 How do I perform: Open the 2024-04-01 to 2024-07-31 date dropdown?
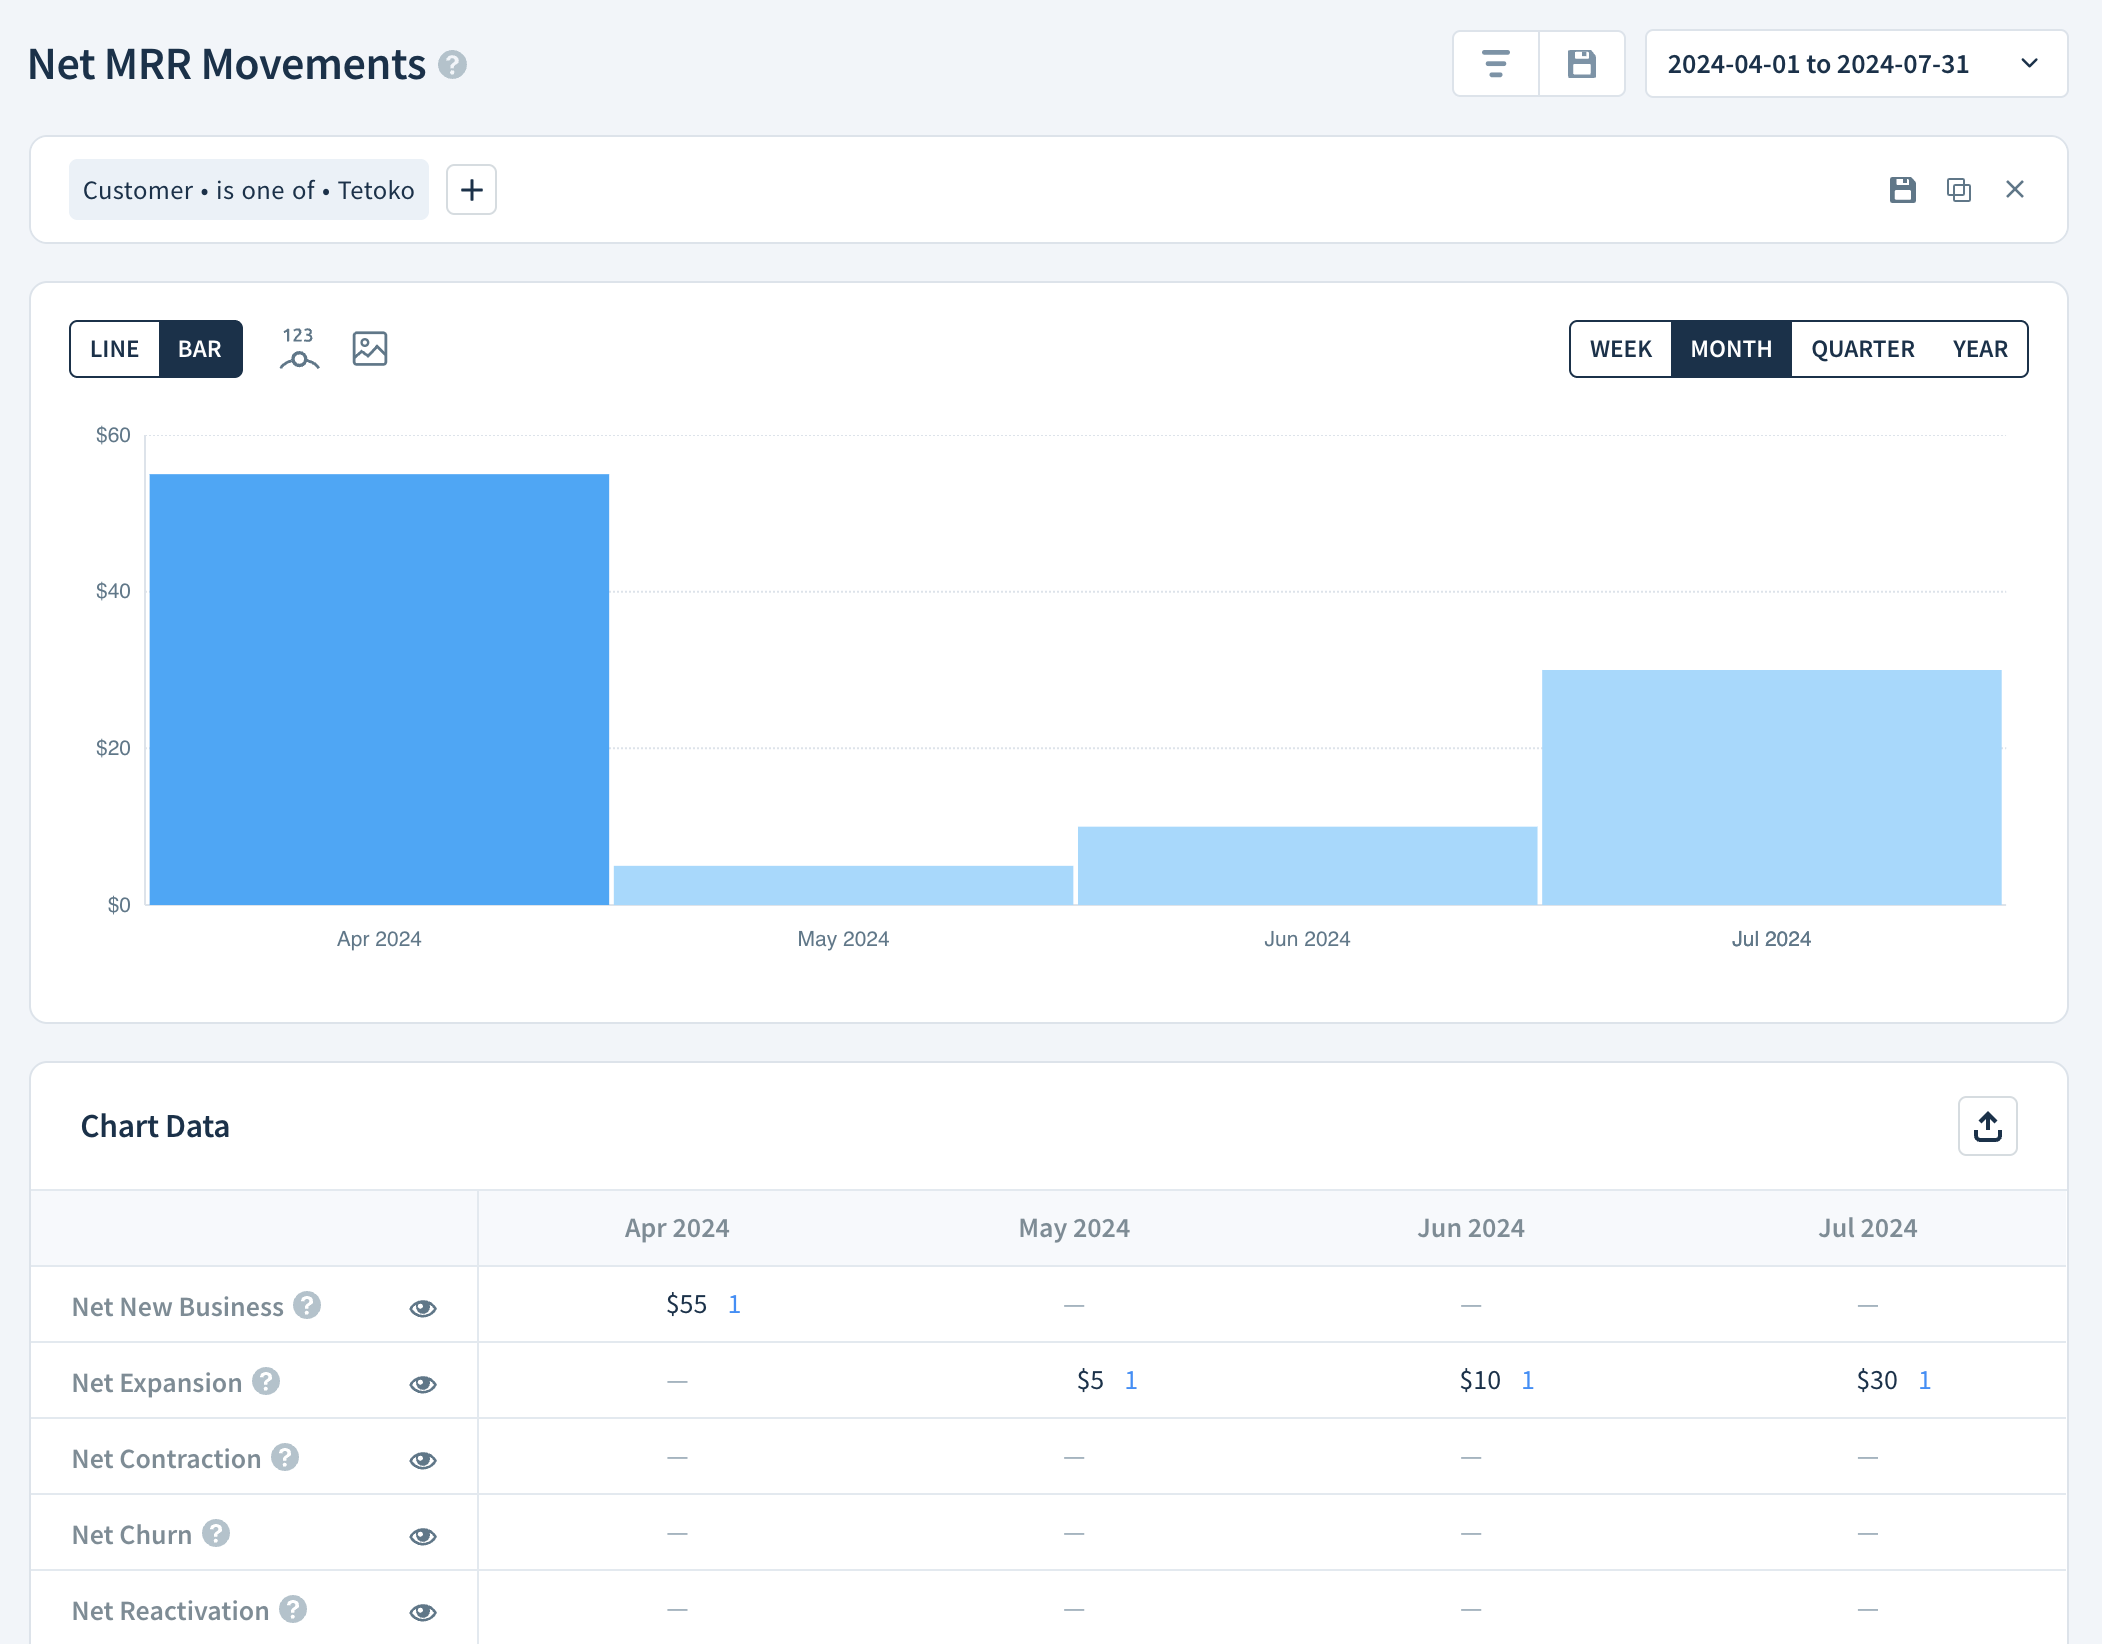[1855, 63]
